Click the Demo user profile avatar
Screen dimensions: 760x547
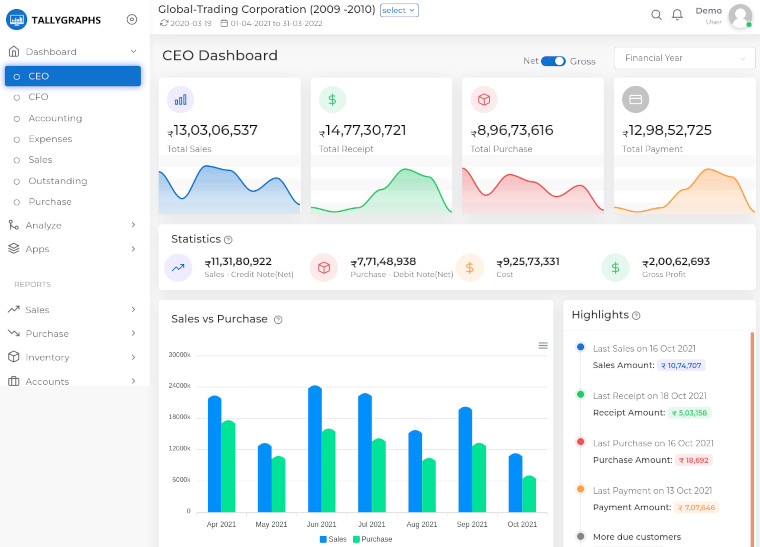click(x=740, y=15)
